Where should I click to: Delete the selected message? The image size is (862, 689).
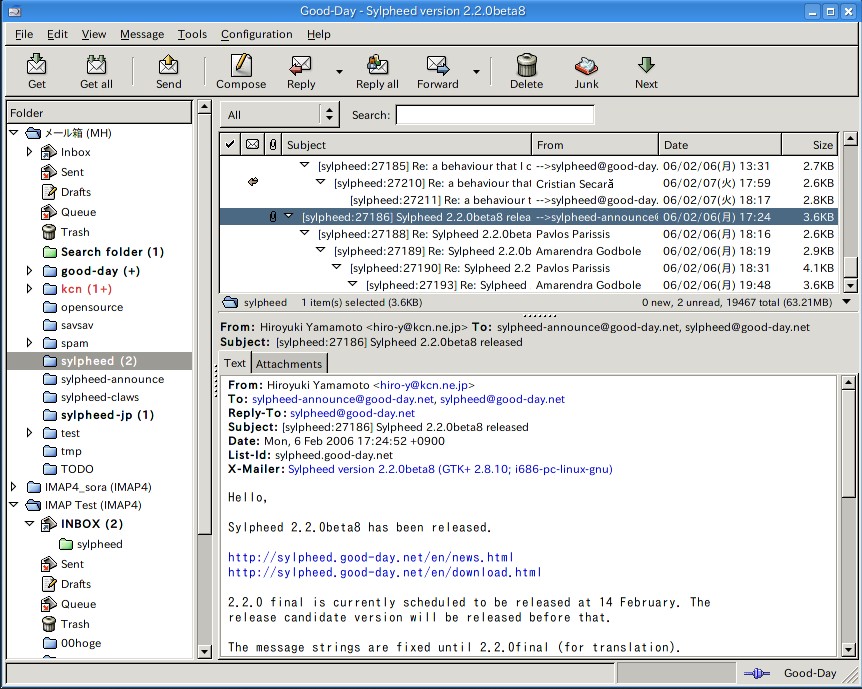pos(526,70)
